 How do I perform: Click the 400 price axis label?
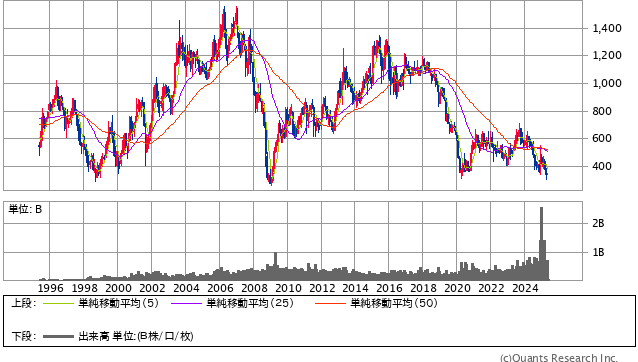(x=602, y=166)
